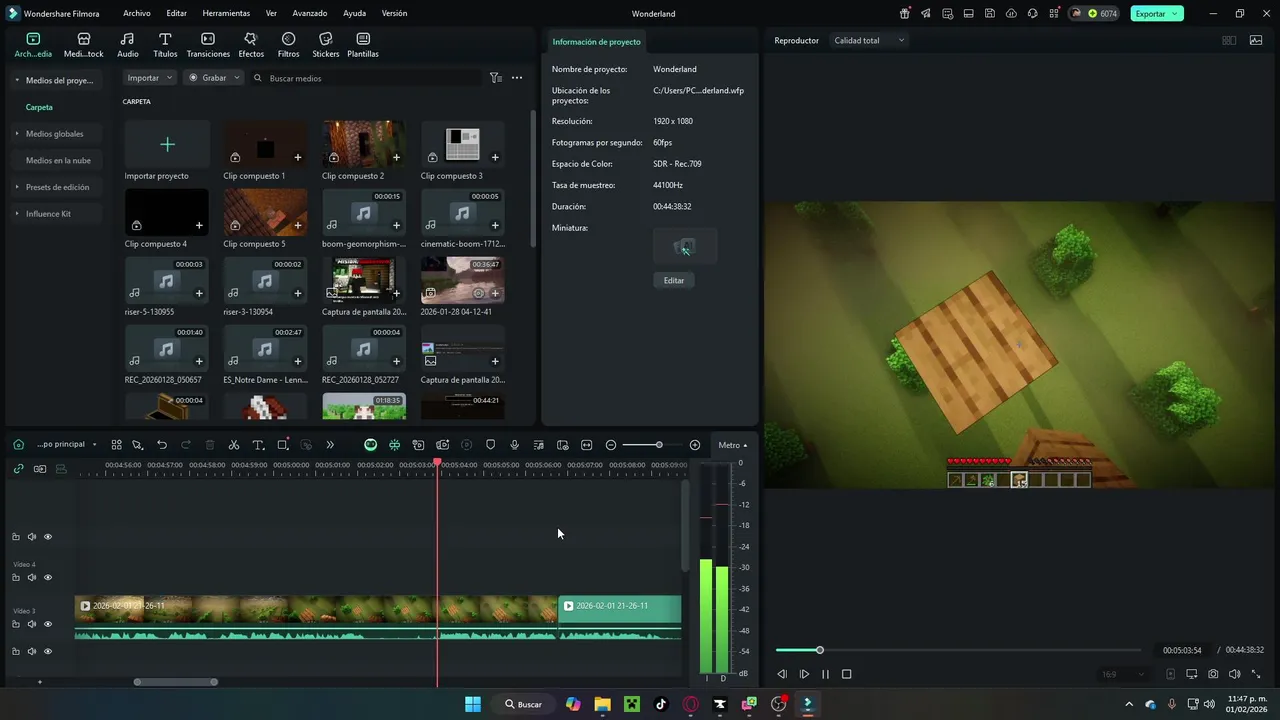This screenshot has height=720, width=1280.
Task: Open the Editar menu
Action: [176, 13]
